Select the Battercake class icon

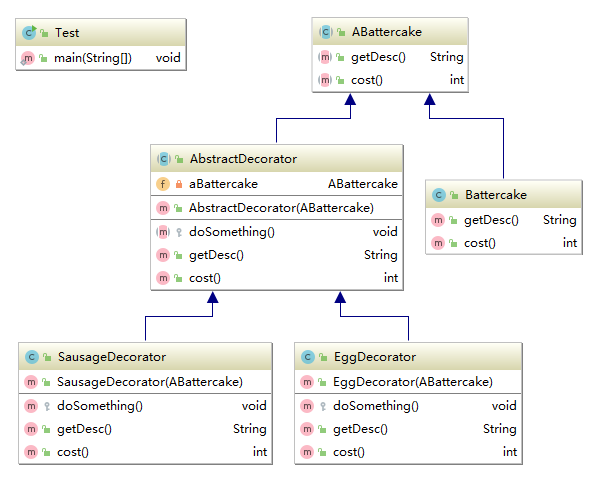click(x=439, y=195)
